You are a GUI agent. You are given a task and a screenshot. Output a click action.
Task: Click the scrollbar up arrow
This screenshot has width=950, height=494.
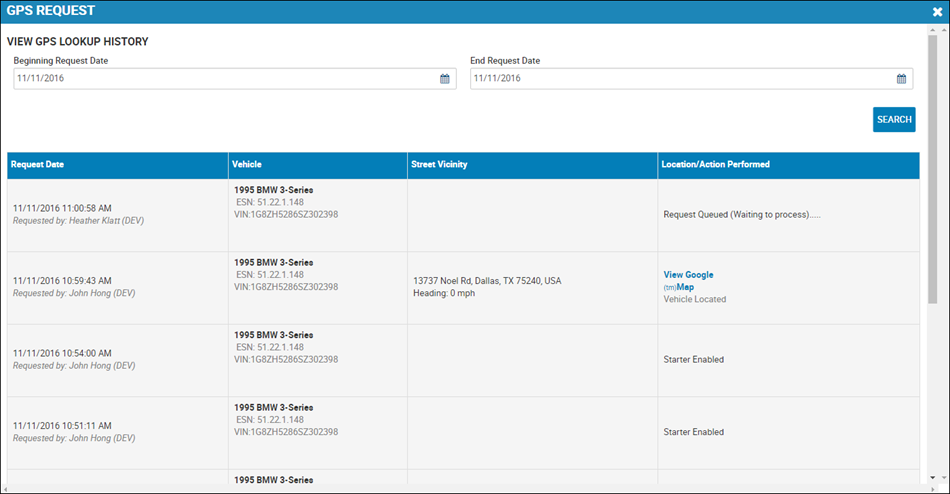[x=932, y=30]
